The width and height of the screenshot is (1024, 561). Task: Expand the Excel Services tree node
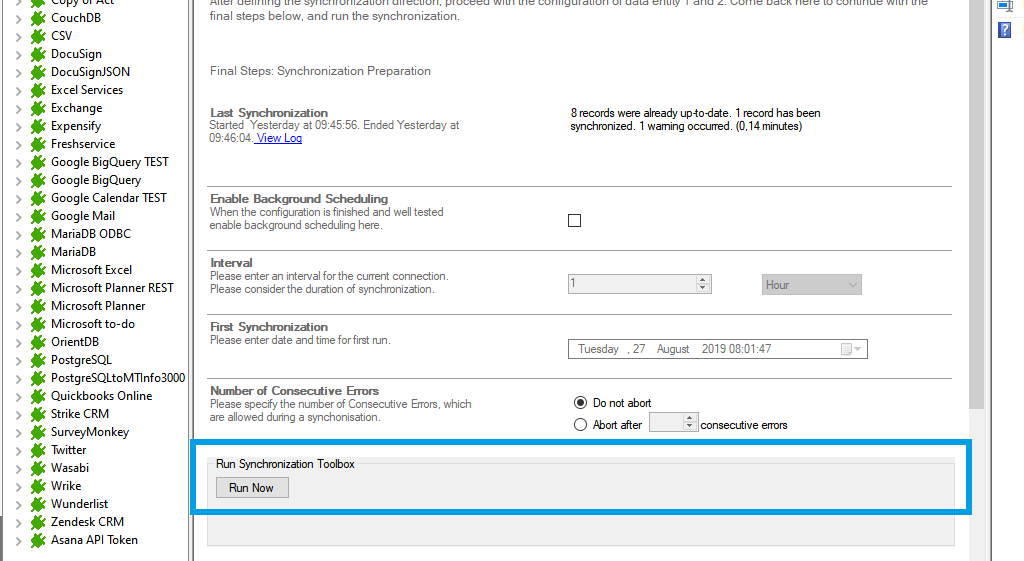coord(19,90)
